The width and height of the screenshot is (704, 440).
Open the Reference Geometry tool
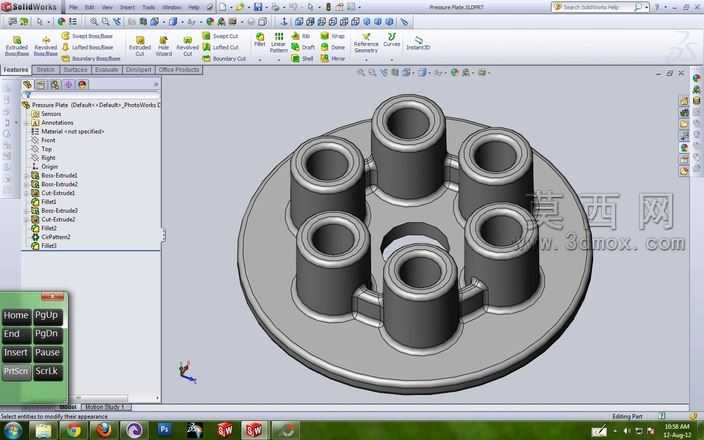coord(366,43)
